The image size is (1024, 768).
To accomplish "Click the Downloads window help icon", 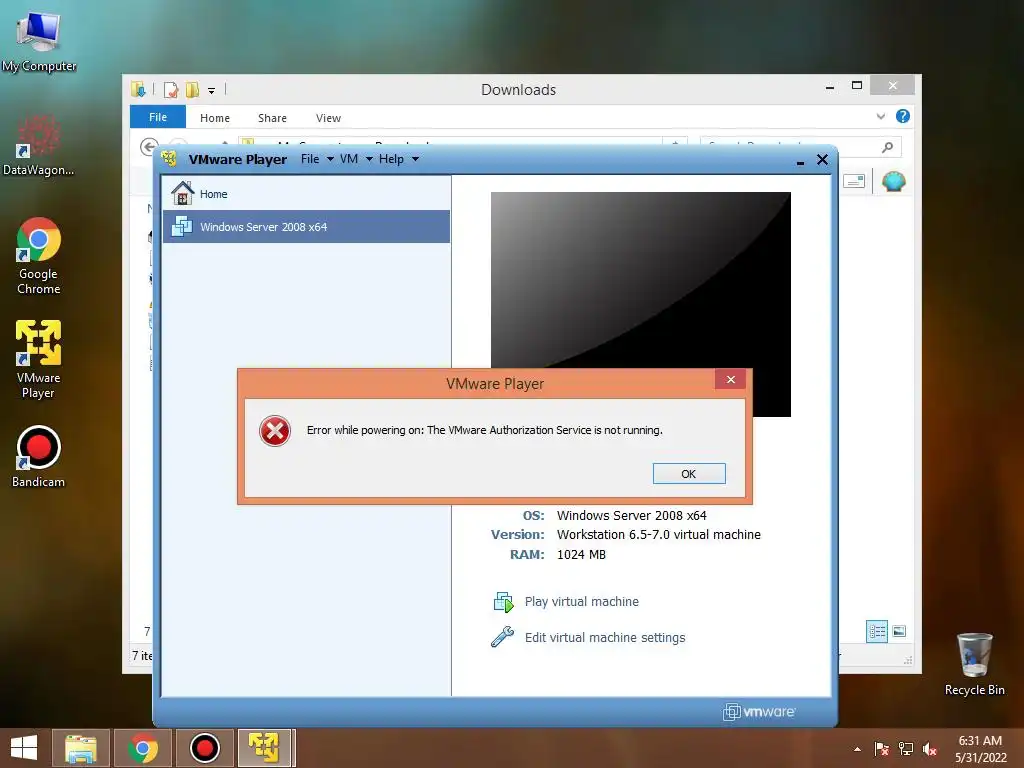I will click(903, 116).
